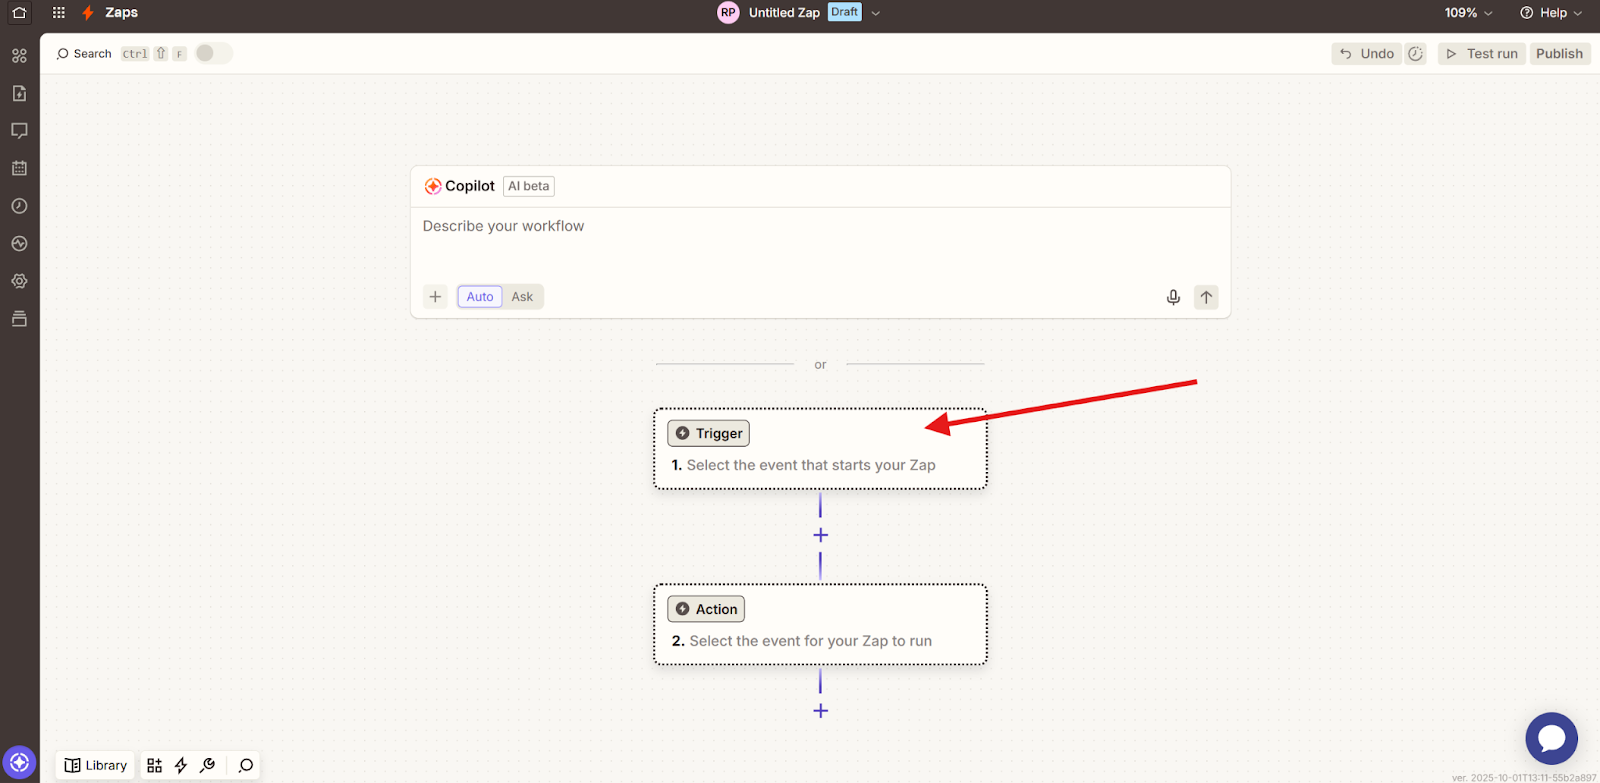The width and height of the screenshot is (1600, 783).
Task: Click the search magnifier in the bottom toolbar
Action: coord(246,765)
